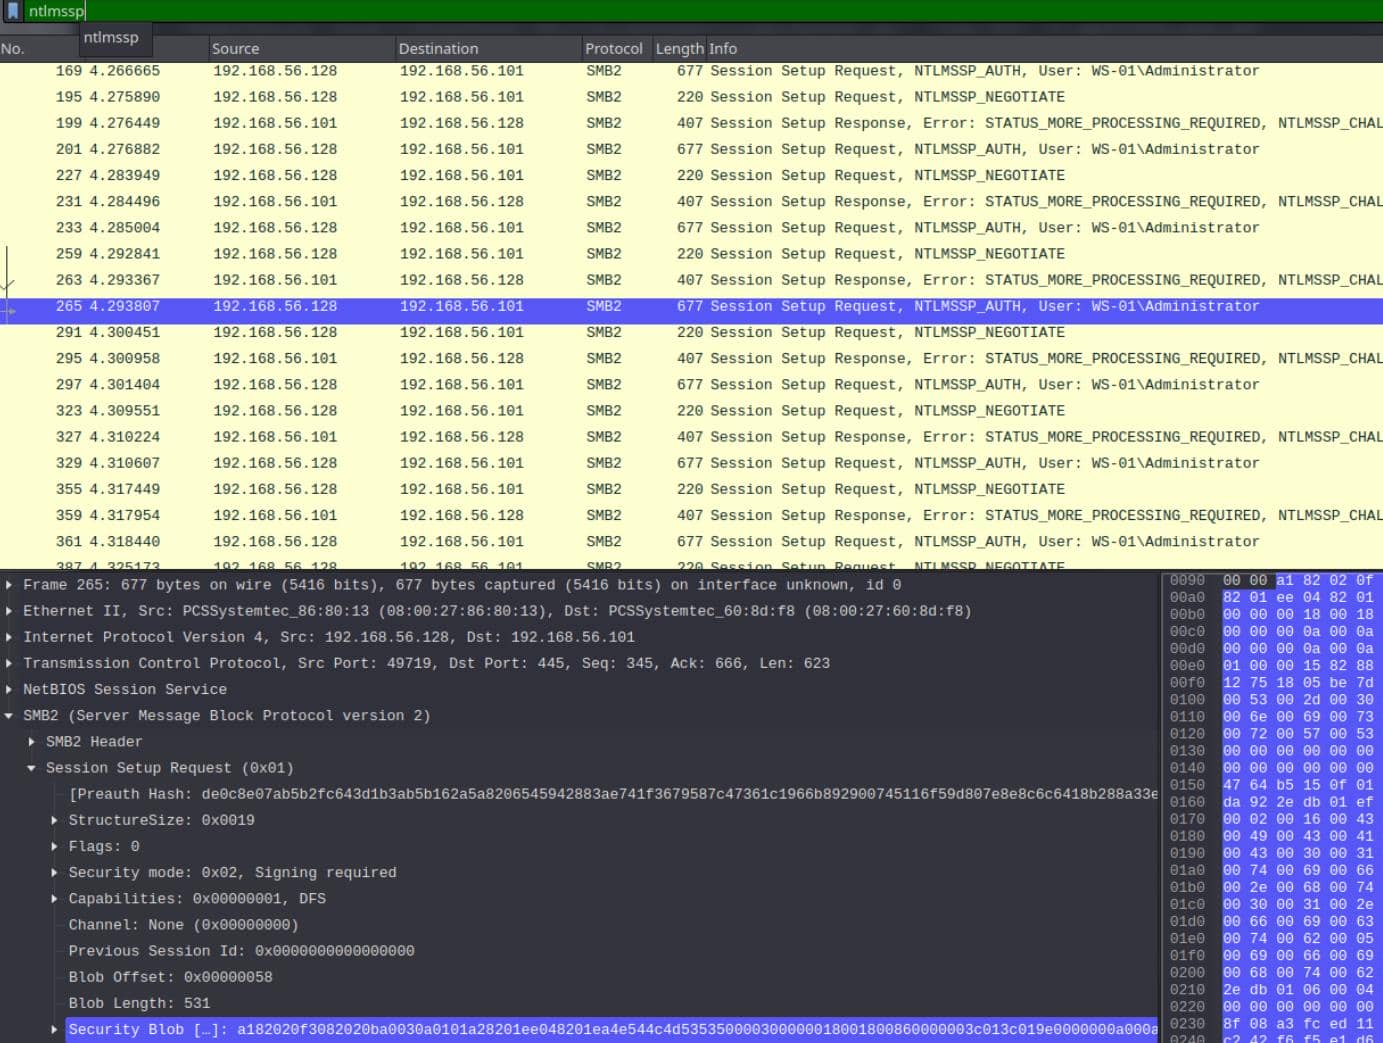Screen dimensions: 1383x1043
Task: Select packet 263 Session Setup Response row
Action: point(691,280)
